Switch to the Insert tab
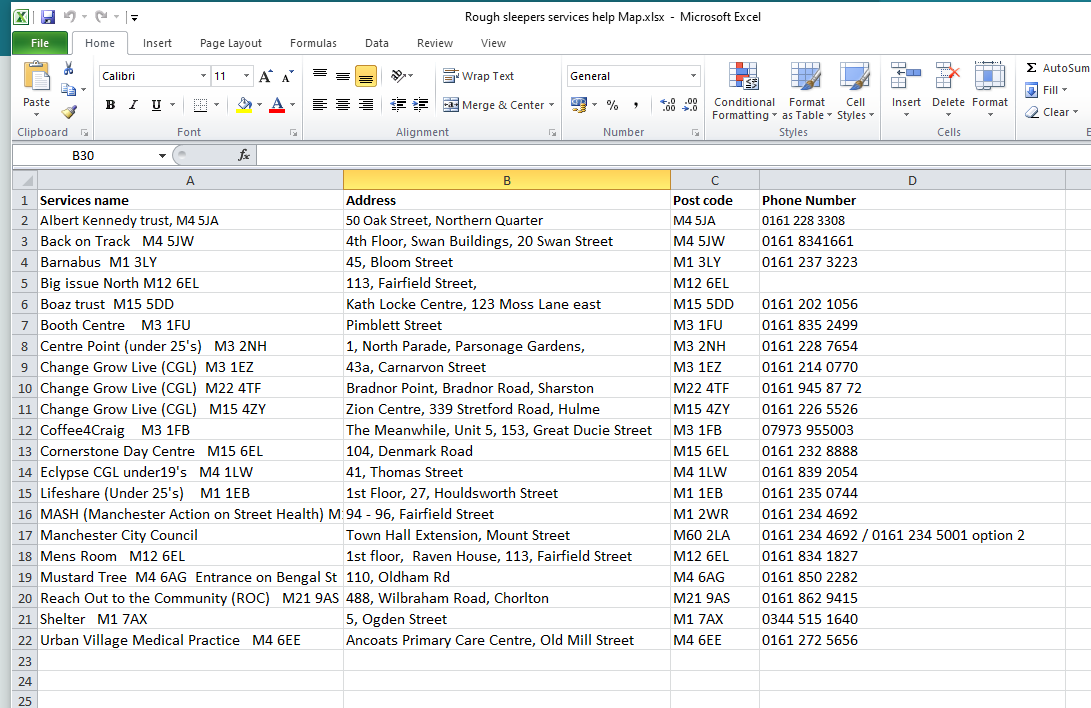The width and height of the screenshot is (1091, 708). pyautogui.click(x=157, y=43)
